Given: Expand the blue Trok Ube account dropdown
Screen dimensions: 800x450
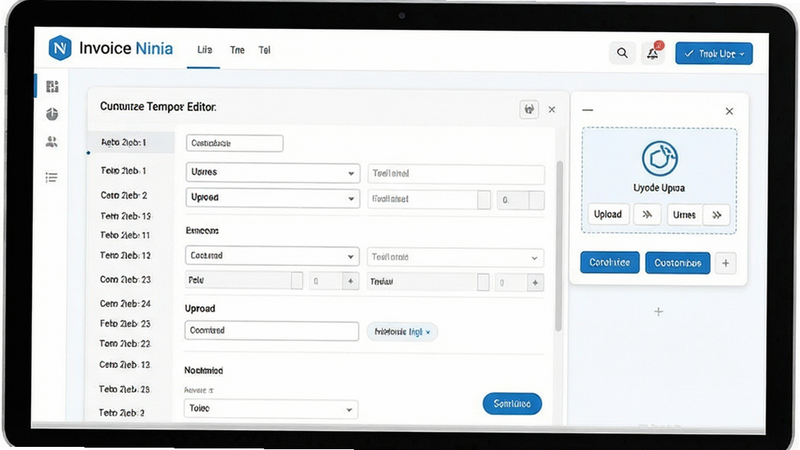Looking at the screenshot, I should point(714,54).
